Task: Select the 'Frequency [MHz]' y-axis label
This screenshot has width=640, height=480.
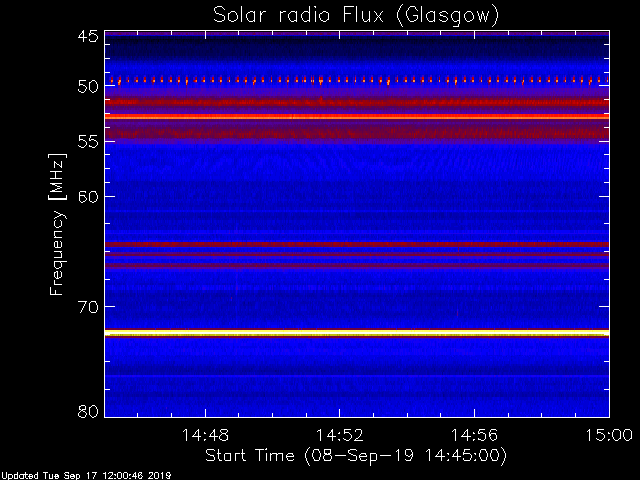Action: 57,224
